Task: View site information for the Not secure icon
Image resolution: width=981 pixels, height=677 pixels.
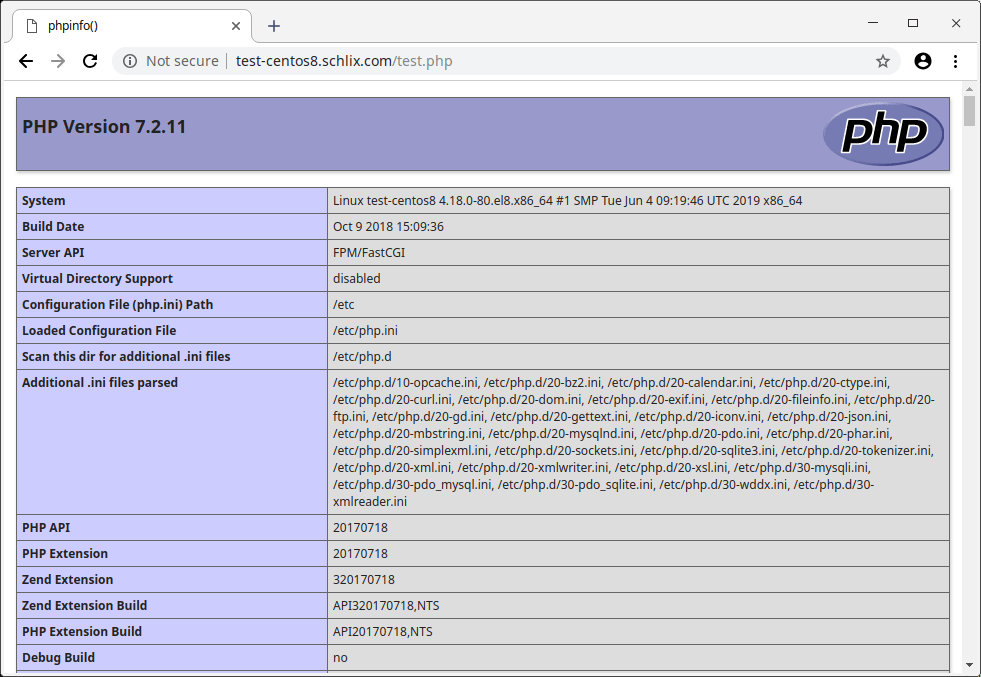Action: [x=130, y=61]
